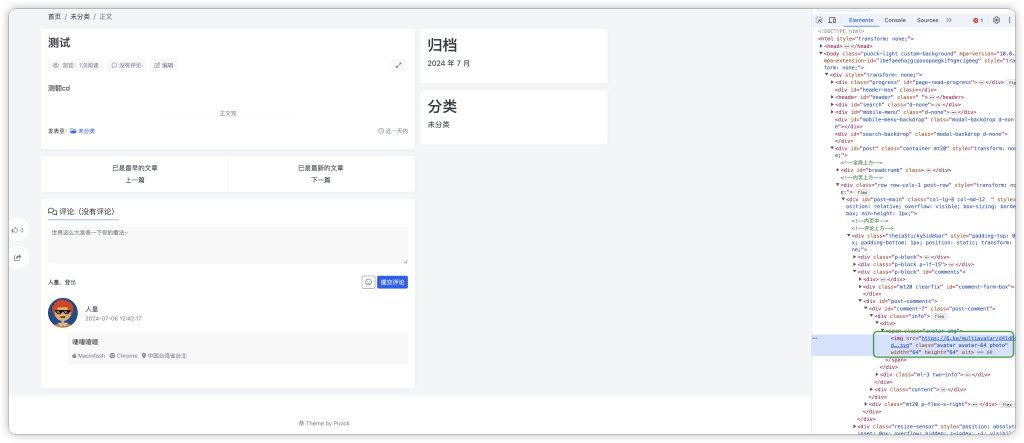The image size is (1024, 443).
Task: Click the fullscreen expand icon in post header
Action: [x=399, y=65]
